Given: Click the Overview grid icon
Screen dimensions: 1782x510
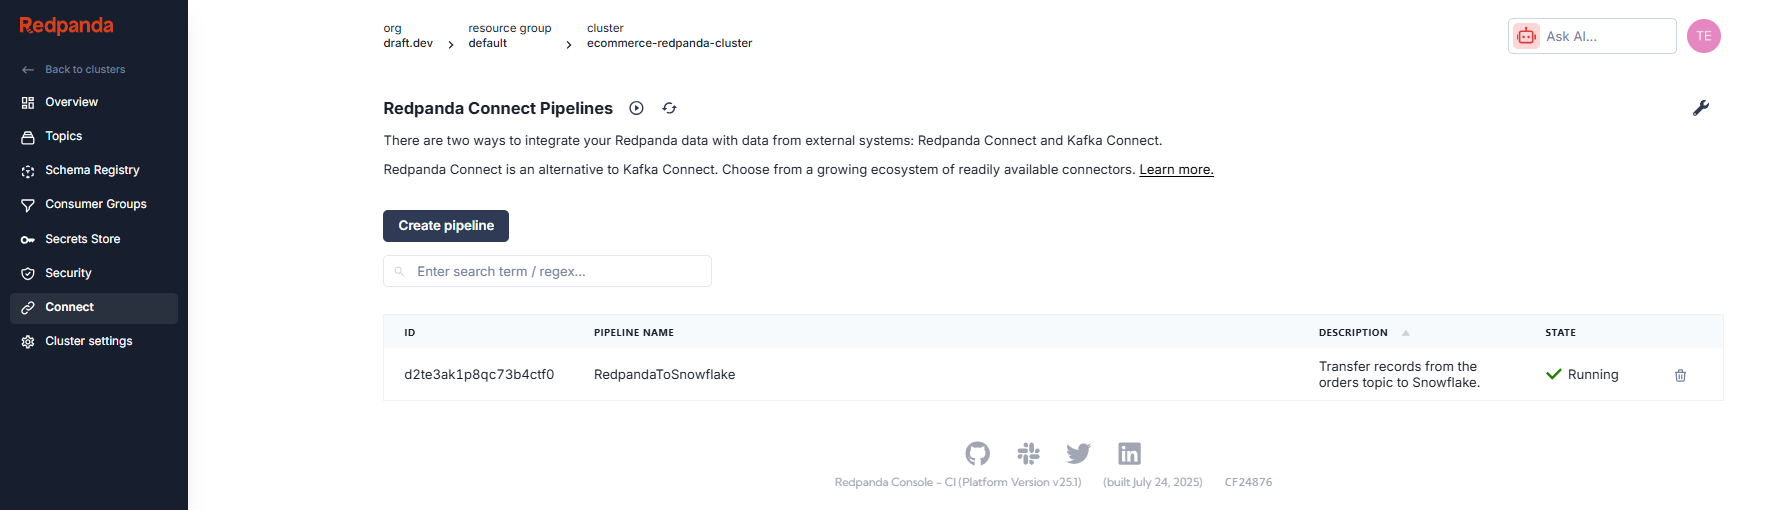Looking at the screenshot, I should pos(28,103).
